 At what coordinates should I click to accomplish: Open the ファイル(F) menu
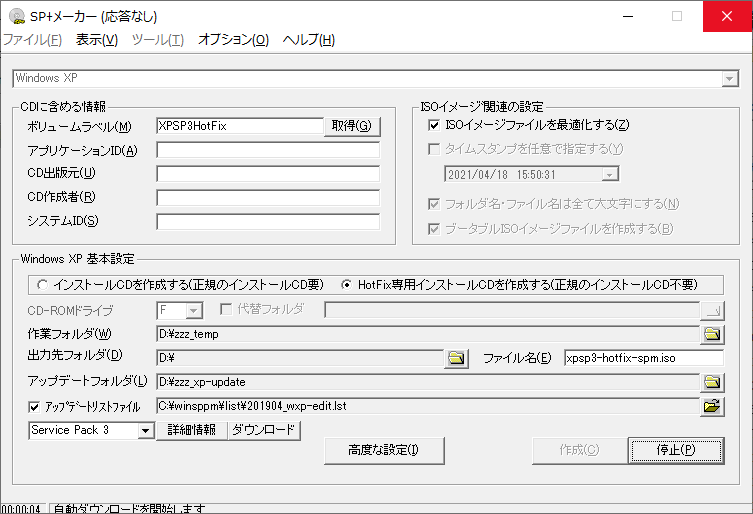click(x=33, y=39)
